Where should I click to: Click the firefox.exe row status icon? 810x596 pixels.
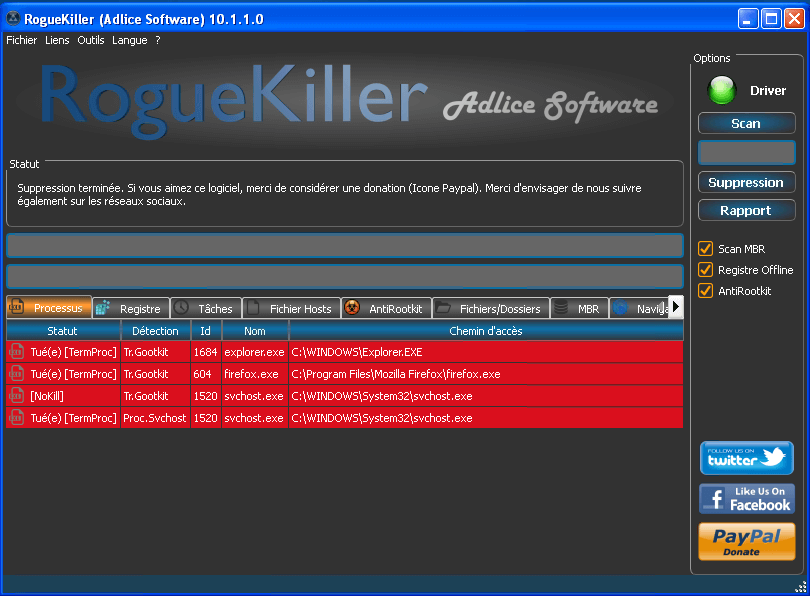16,374
